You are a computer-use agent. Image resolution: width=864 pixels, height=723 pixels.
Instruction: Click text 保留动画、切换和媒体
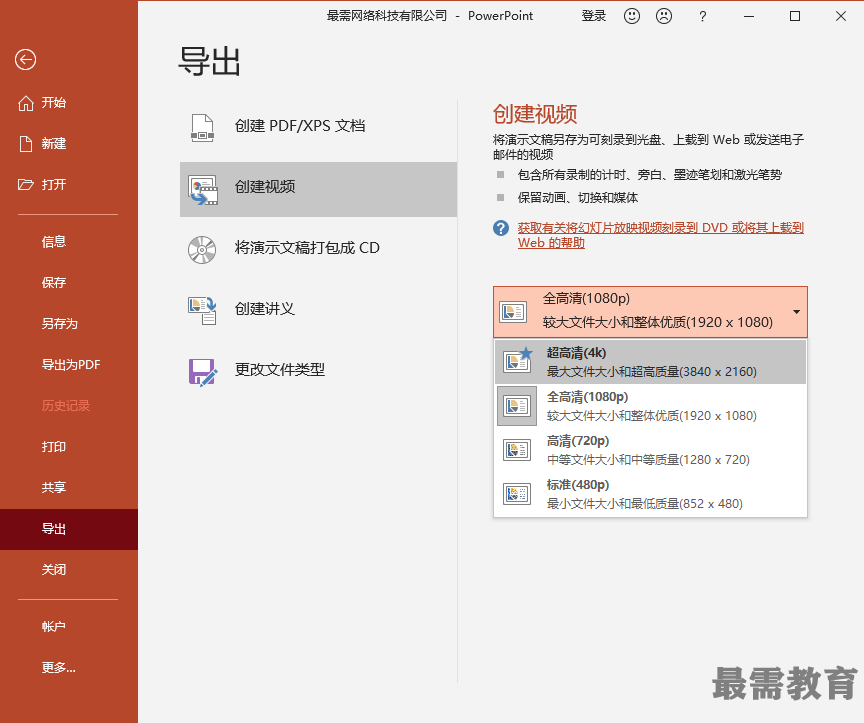click(x=577, y=198)
